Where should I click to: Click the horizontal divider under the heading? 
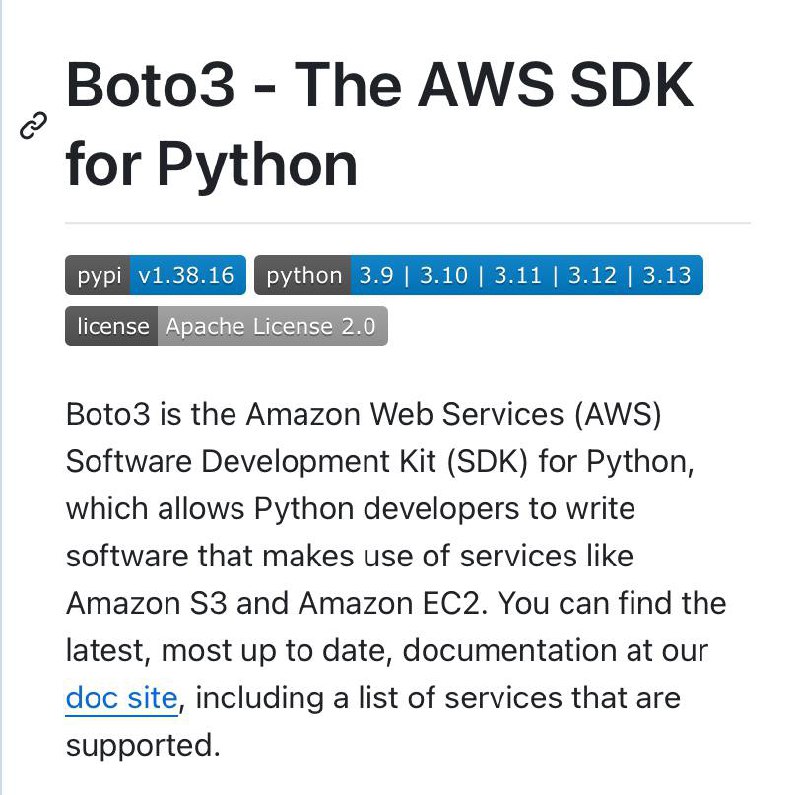pos(408,223)
